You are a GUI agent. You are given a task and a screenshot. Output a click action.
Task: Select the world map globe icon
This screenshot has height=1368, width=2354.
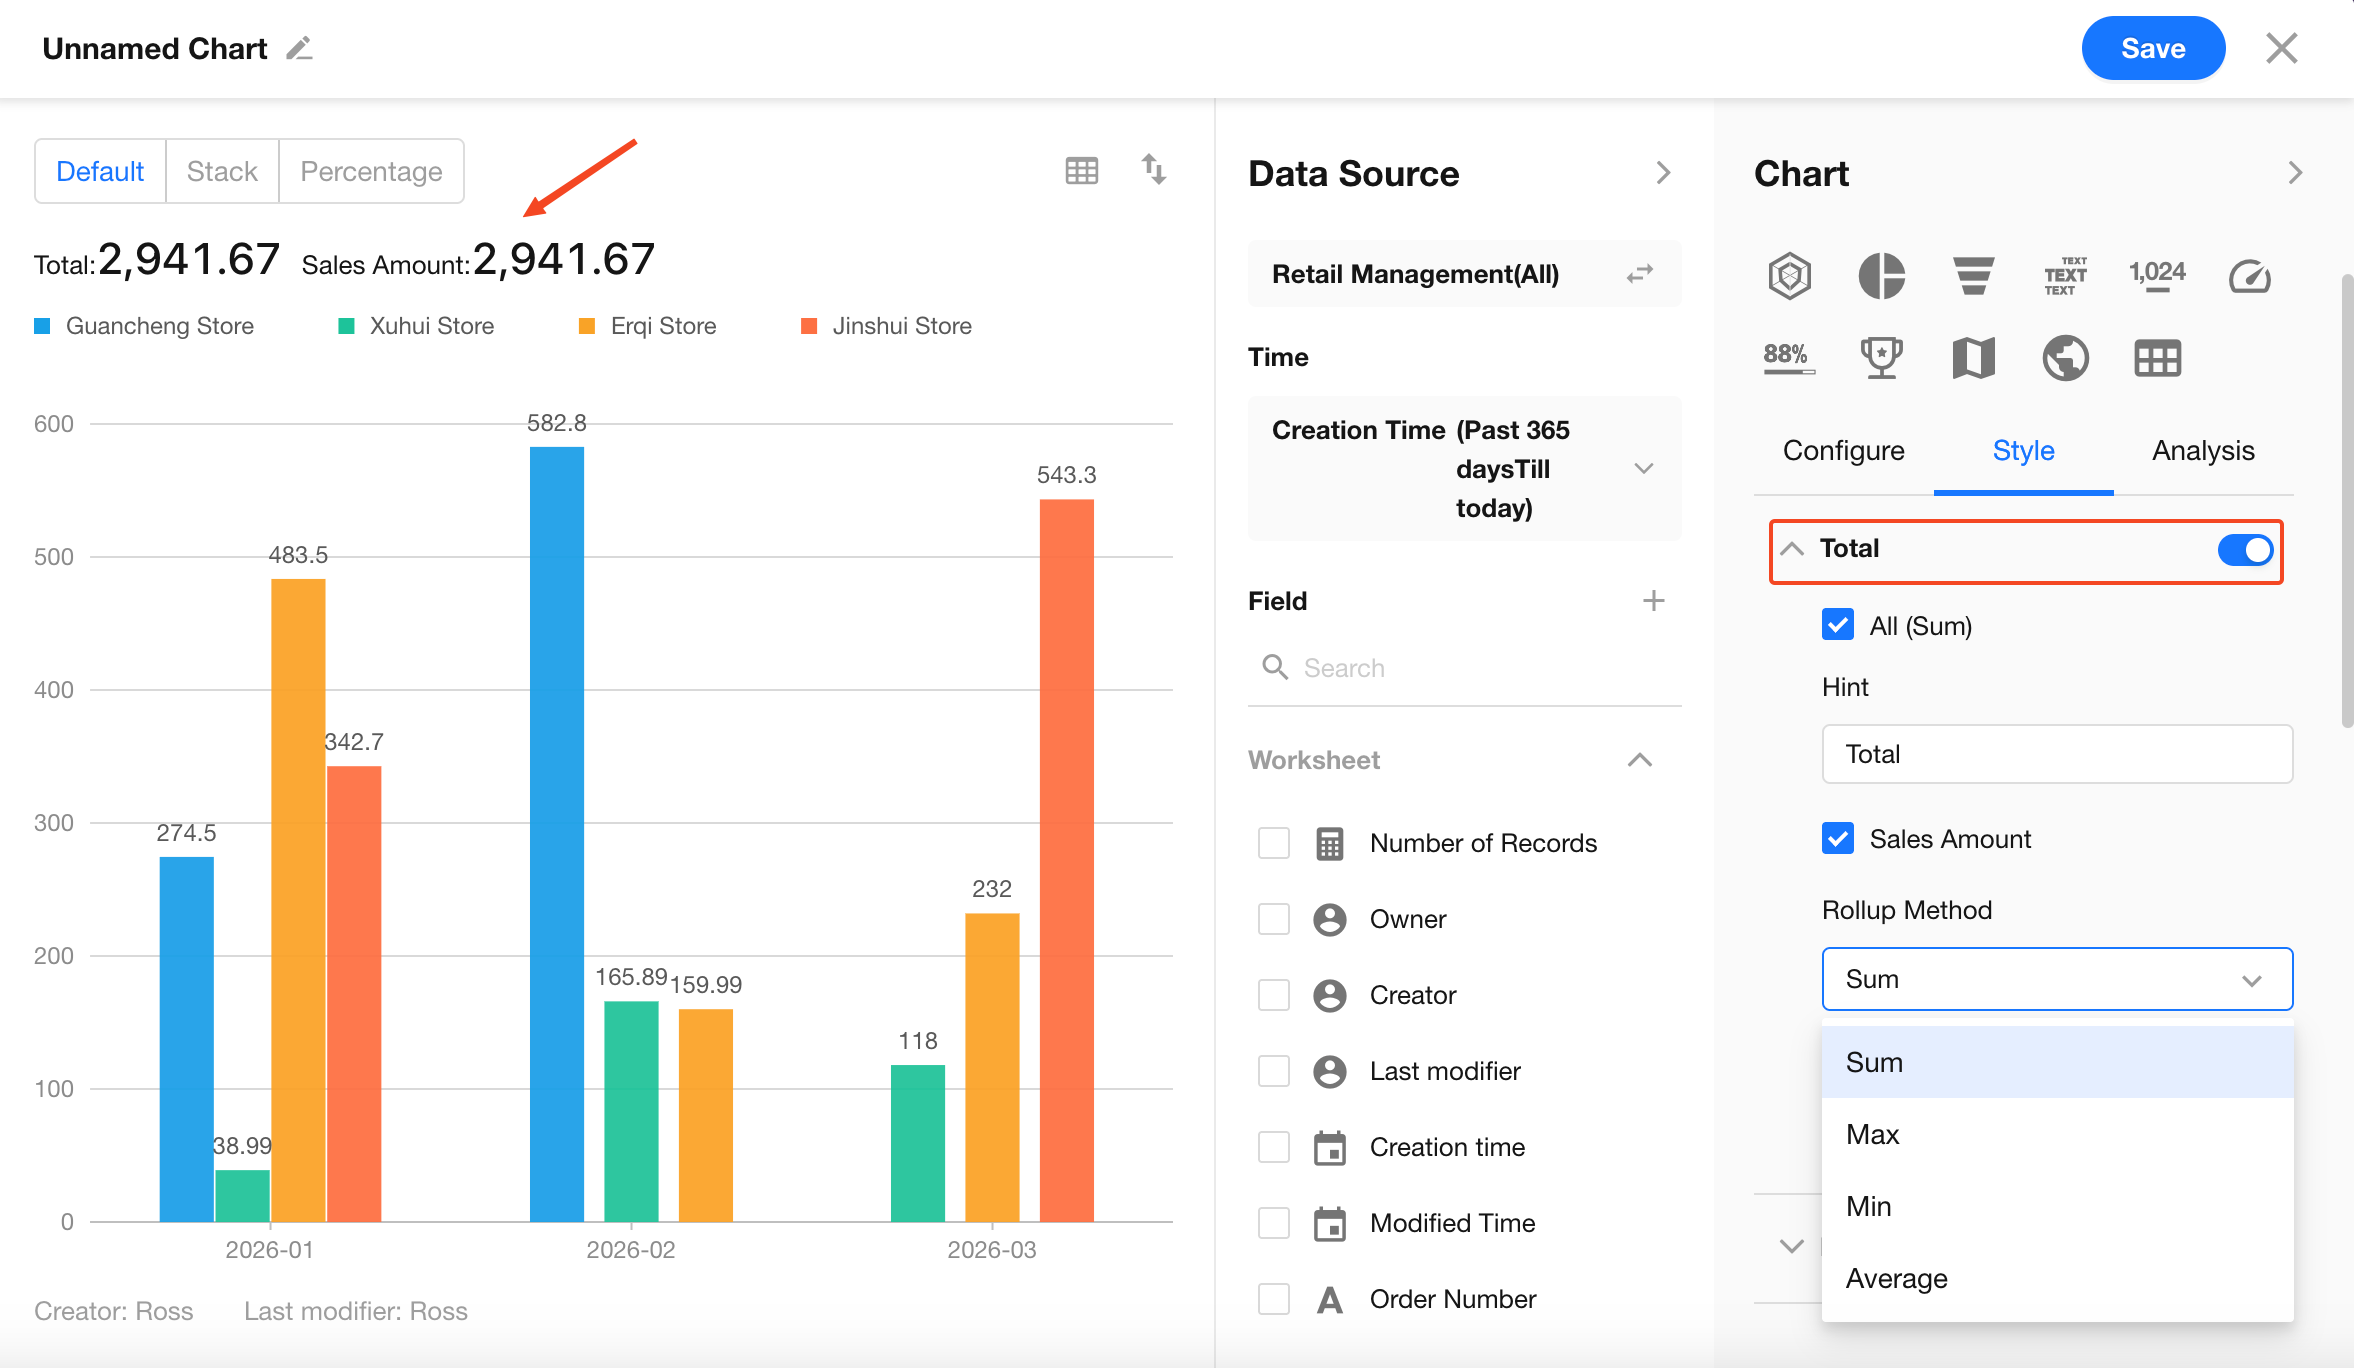click(x=2065, y=357)
